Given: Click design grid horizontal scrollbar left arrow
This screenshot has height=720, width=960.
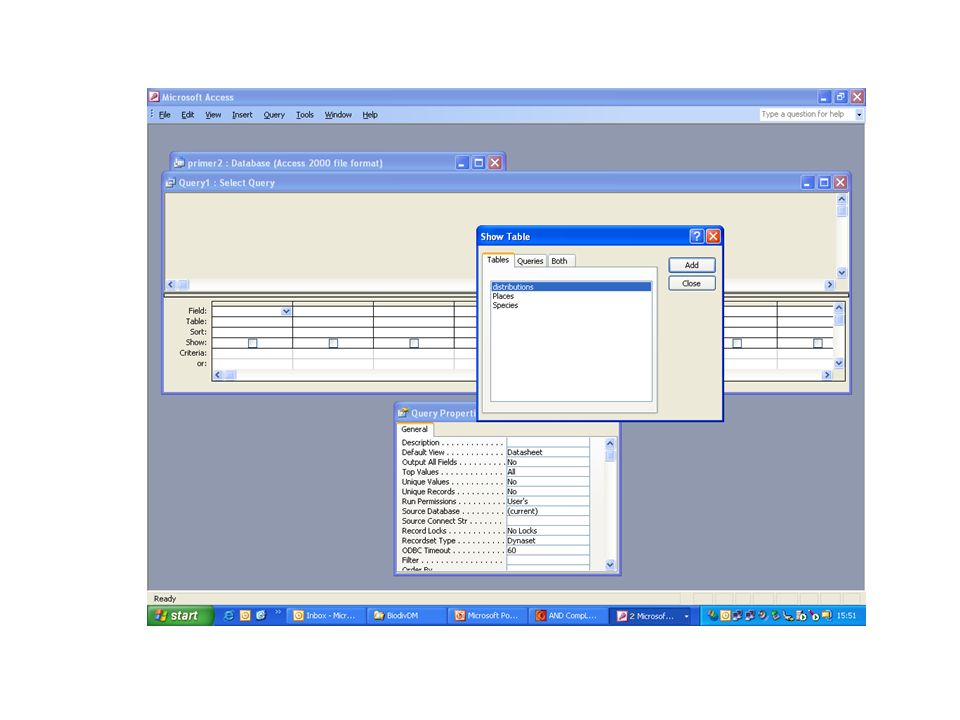Looking at the screenshot, I should pyautogui.click(x=218, y=375).
